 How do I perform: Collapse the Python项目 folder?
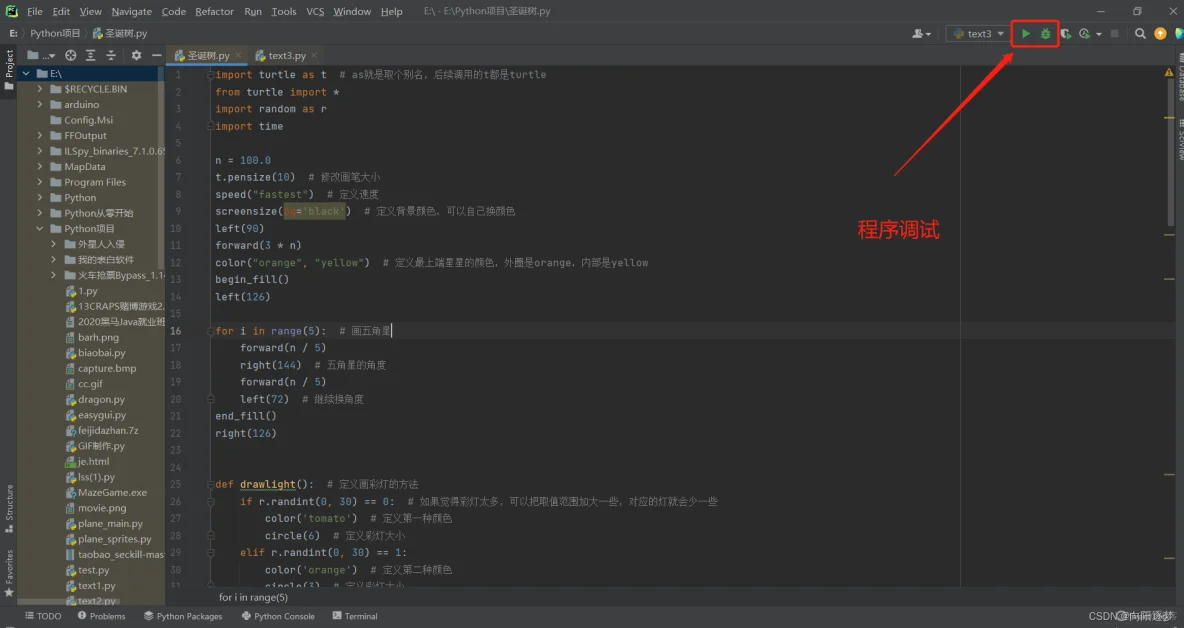40,229
